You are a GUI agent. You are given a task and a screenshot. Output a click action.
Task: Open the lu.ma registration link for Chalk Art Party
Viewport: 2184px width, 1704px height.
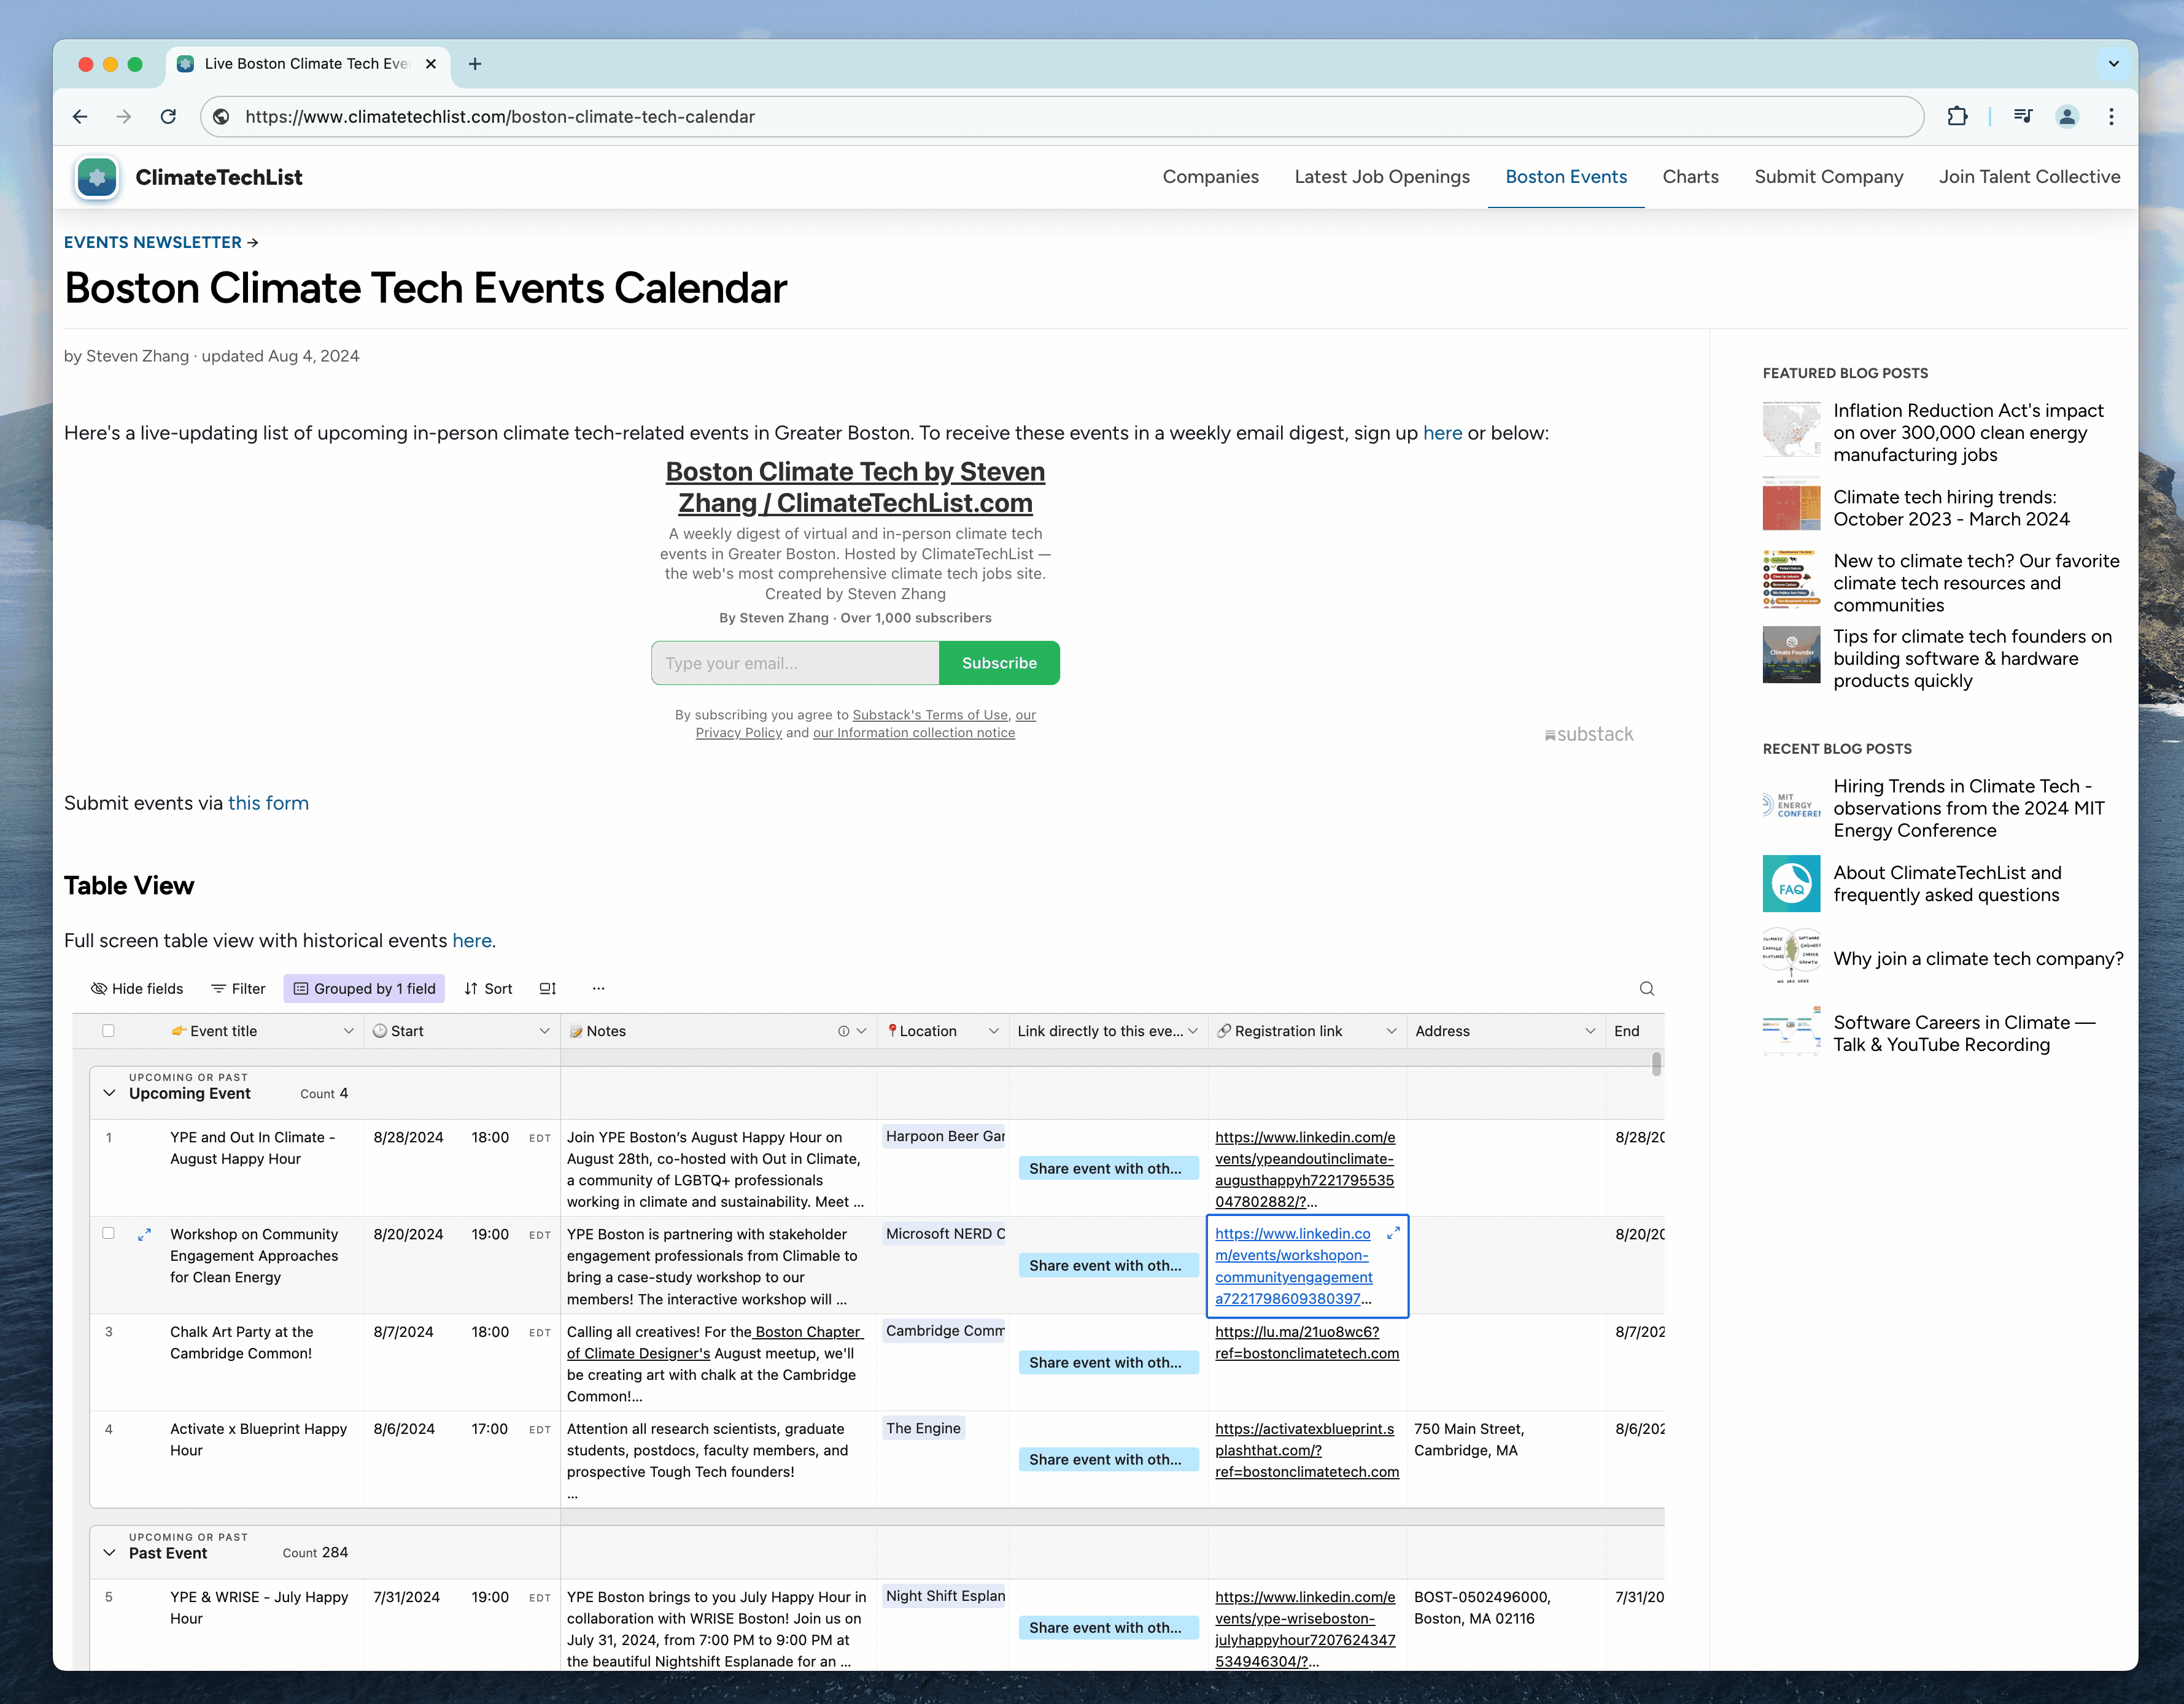click(1306, 1343)
